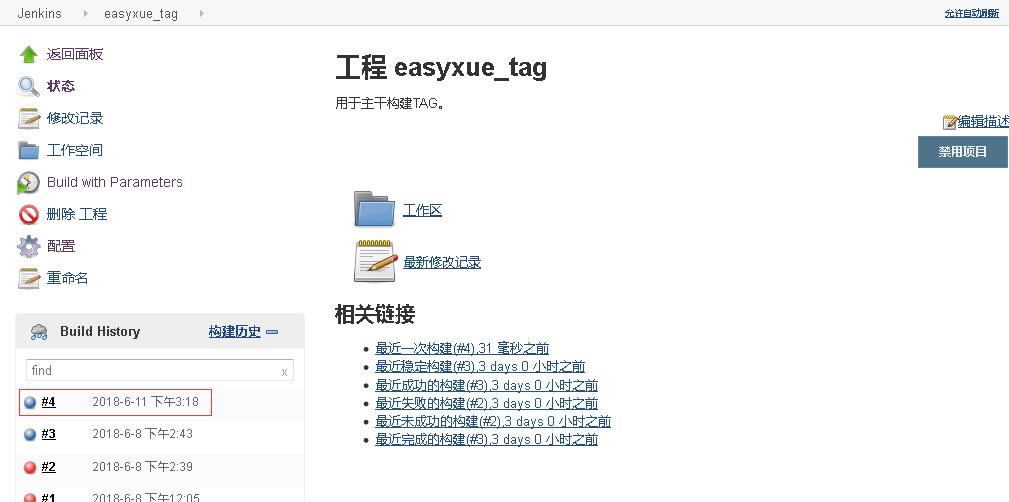Open 工作空间 in the sidebar
1009x502 pixels.
tap(75, 151)
